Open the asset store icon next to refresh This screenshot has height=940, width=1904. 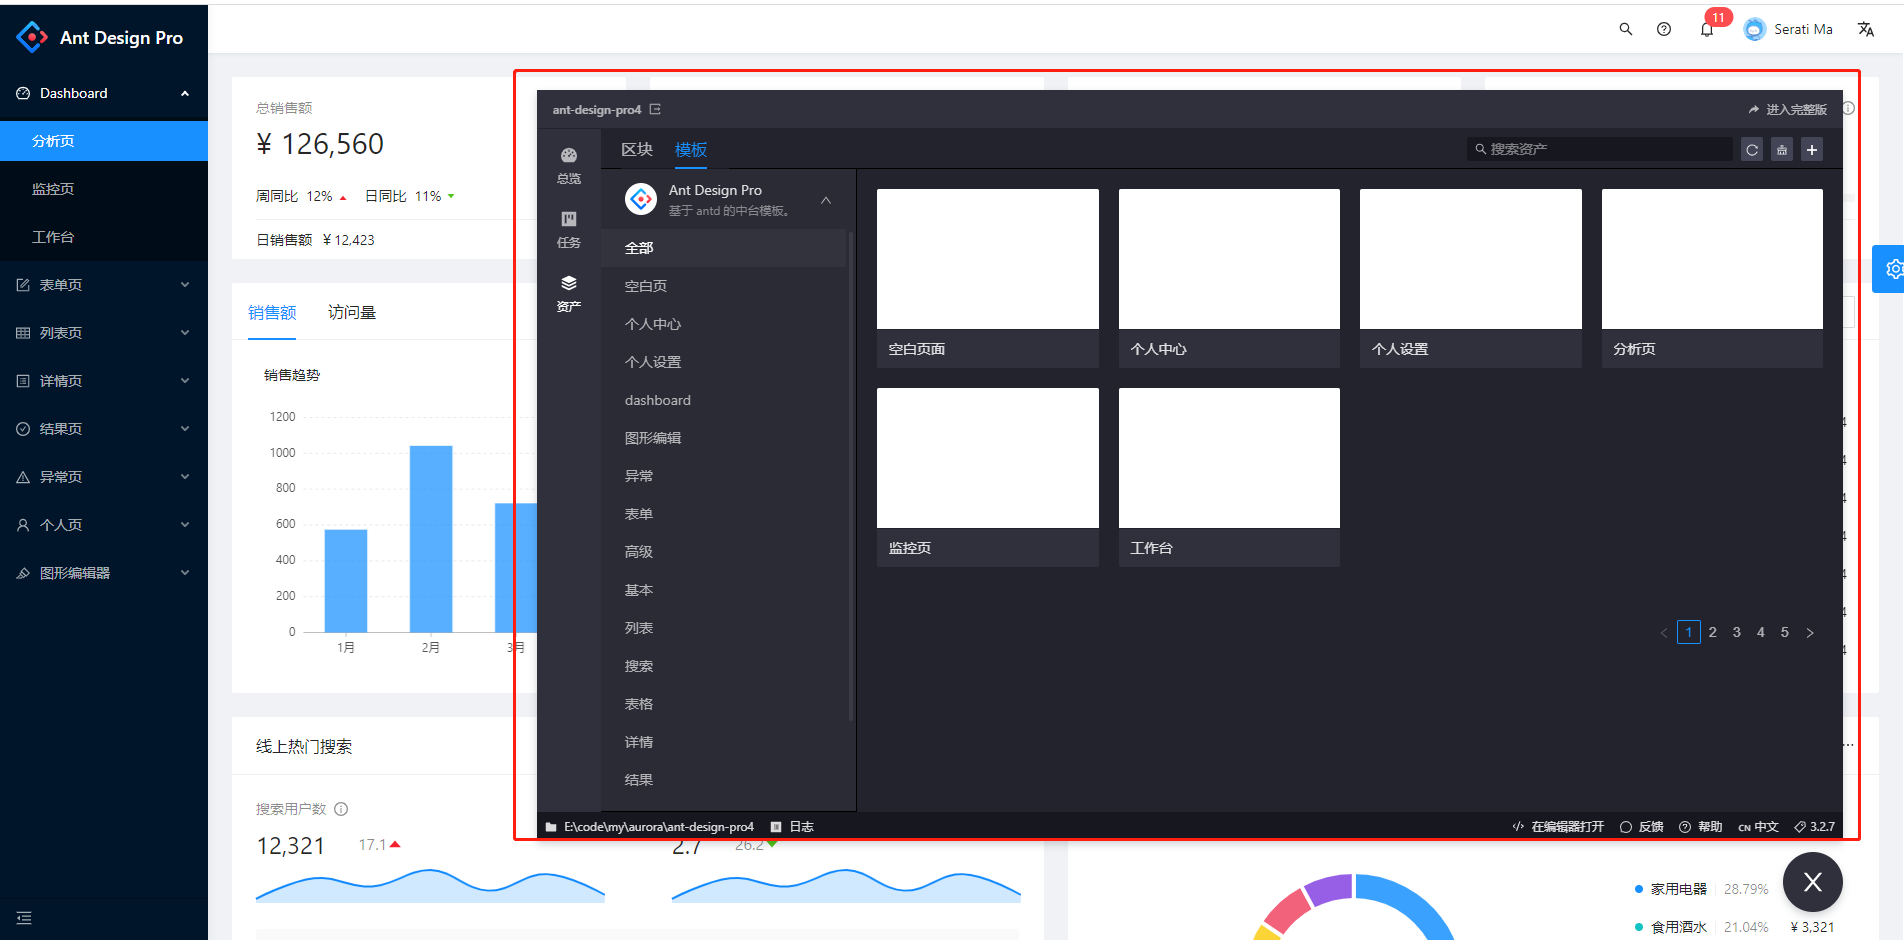(1782, 149)
